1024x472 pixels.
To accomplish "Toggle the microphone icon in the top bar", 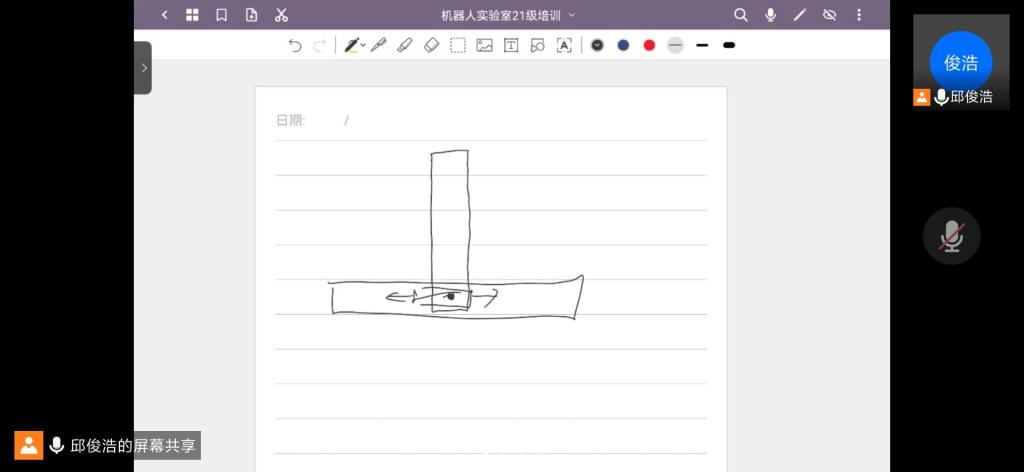I will (x=770, y=15).
